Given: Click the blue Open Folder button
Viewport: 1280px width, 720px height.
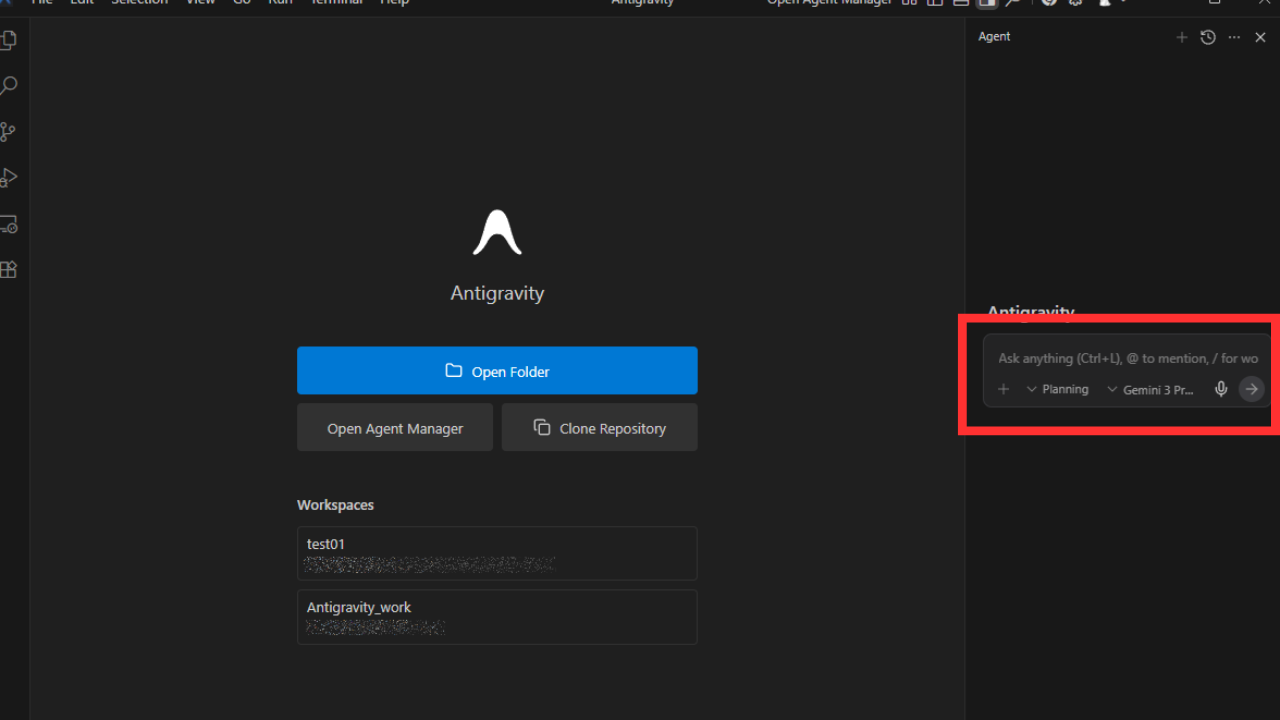Looking at the screenshot, I should point(497,371).
